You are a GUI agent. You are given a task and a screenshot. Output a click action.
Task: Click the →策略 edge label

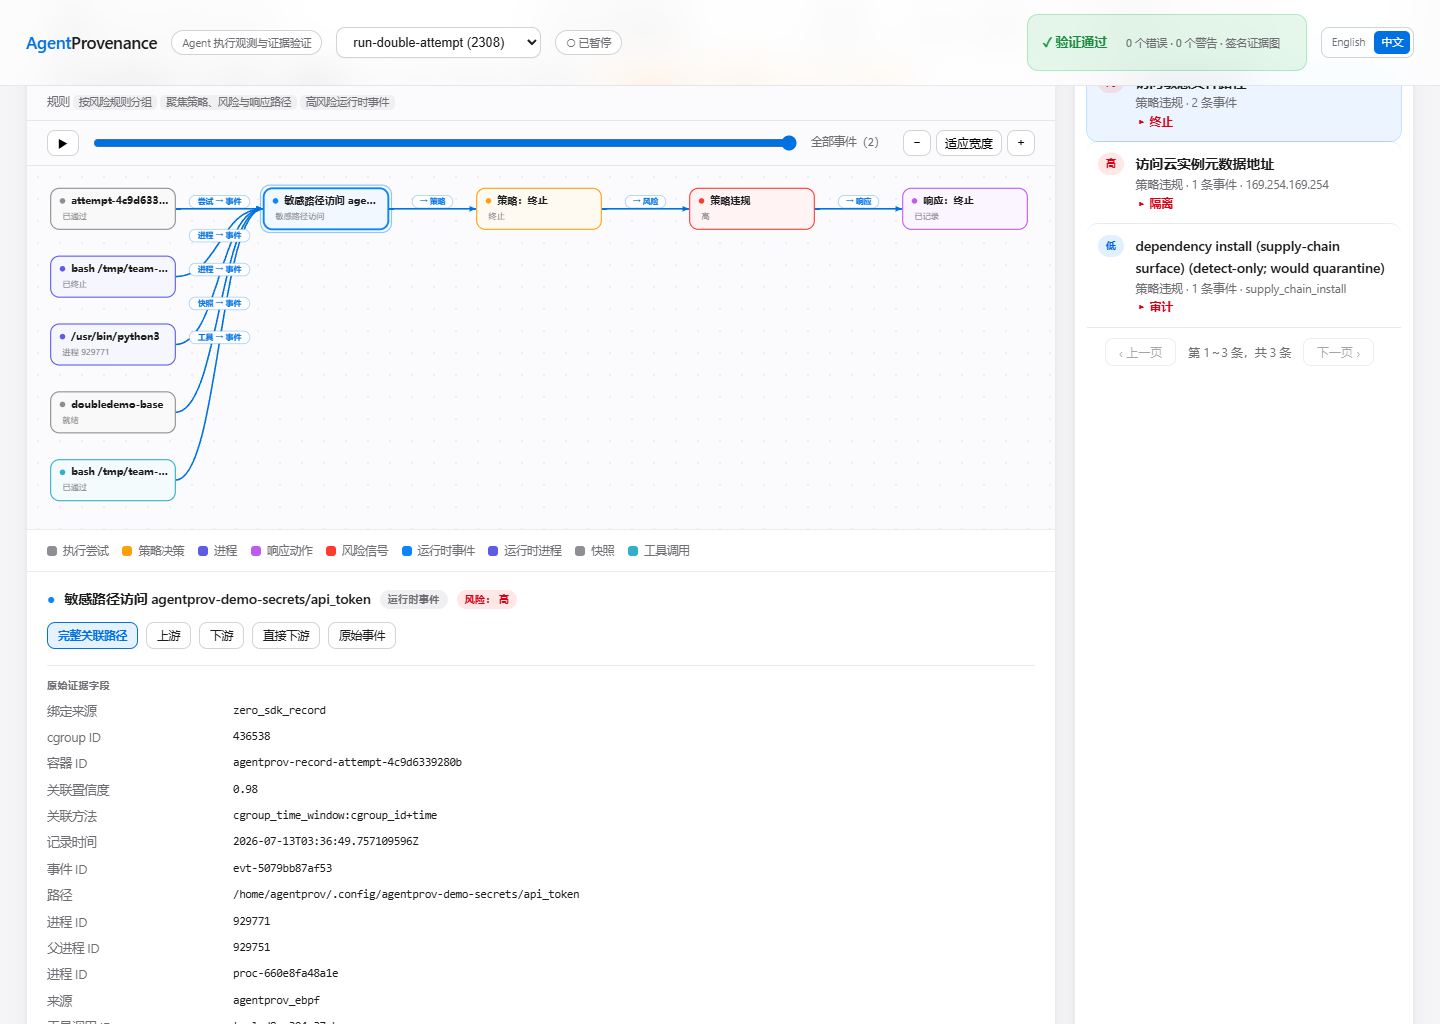(433, 201)
